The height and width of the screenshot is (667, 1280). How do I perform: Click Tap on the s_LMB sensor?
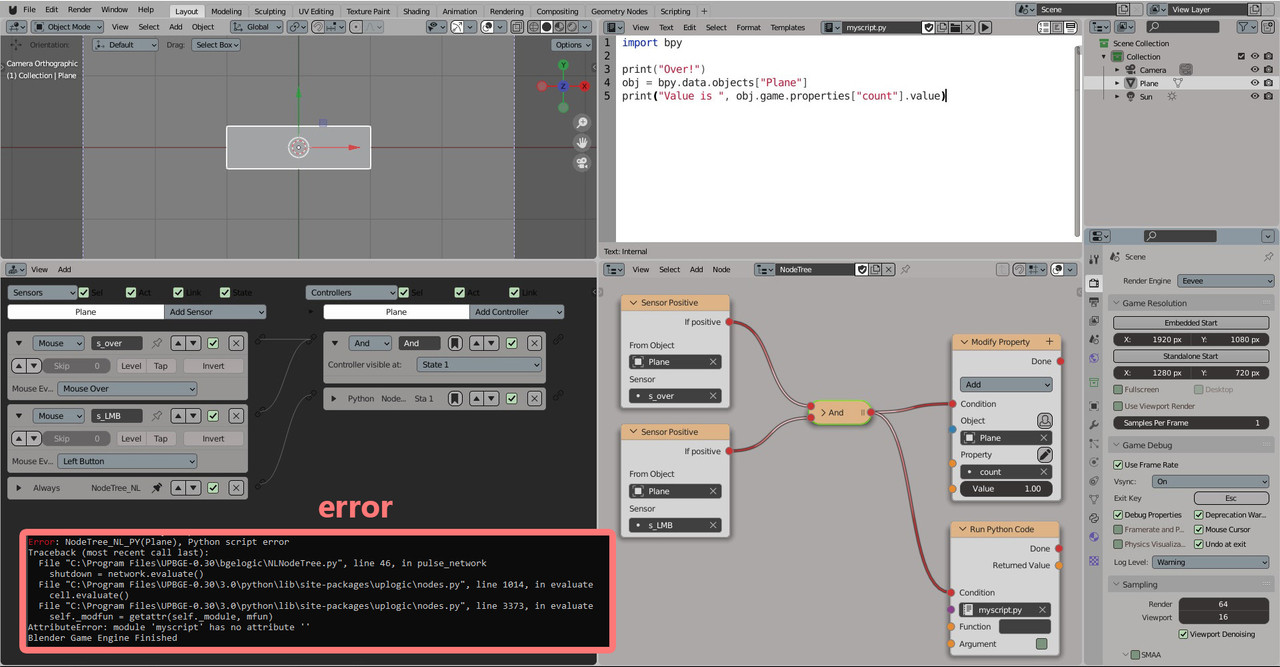tap(160, 438)
